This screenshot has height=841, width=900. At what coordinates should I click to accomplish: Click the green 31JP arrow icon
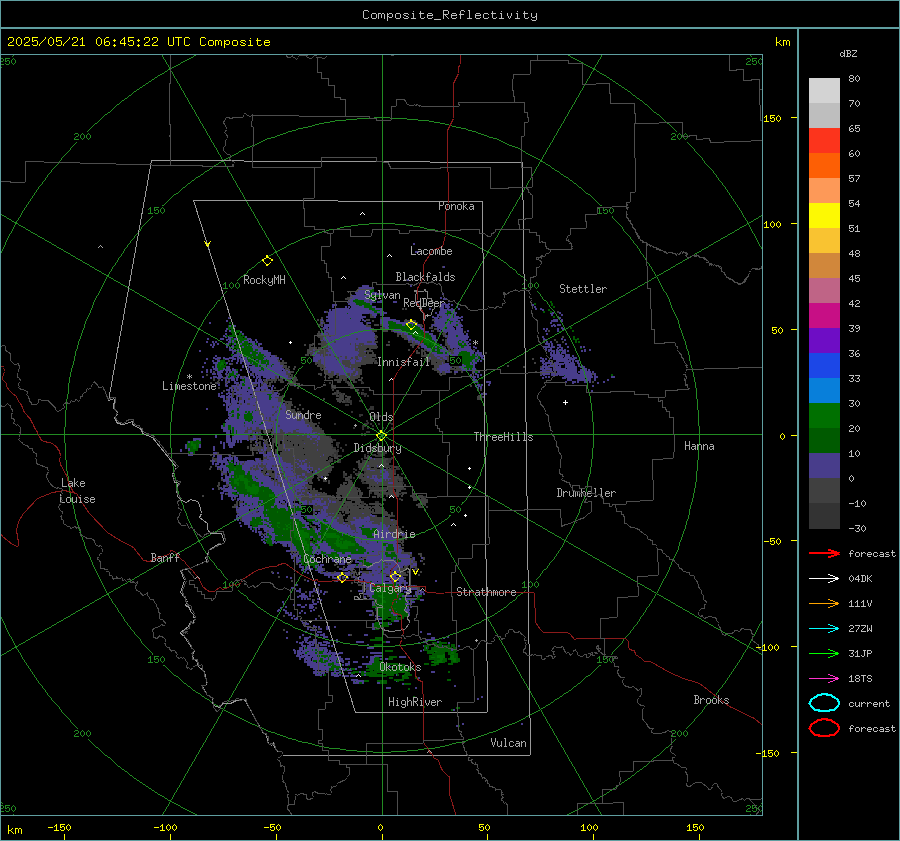(x=824, y=653)
